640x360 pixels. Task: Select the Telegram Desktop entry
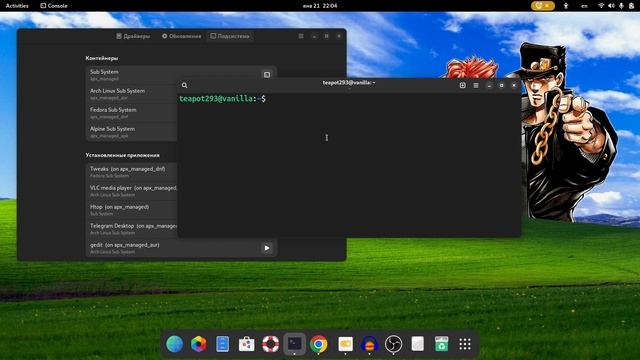pos(131,229)
